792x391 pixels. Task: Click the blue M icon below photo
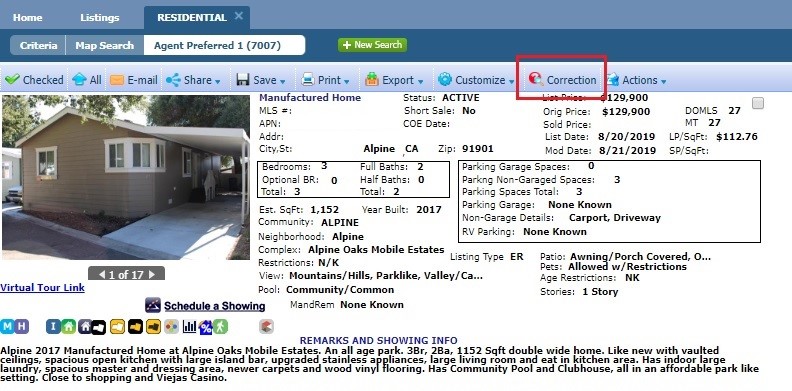(x=7, y=326)
